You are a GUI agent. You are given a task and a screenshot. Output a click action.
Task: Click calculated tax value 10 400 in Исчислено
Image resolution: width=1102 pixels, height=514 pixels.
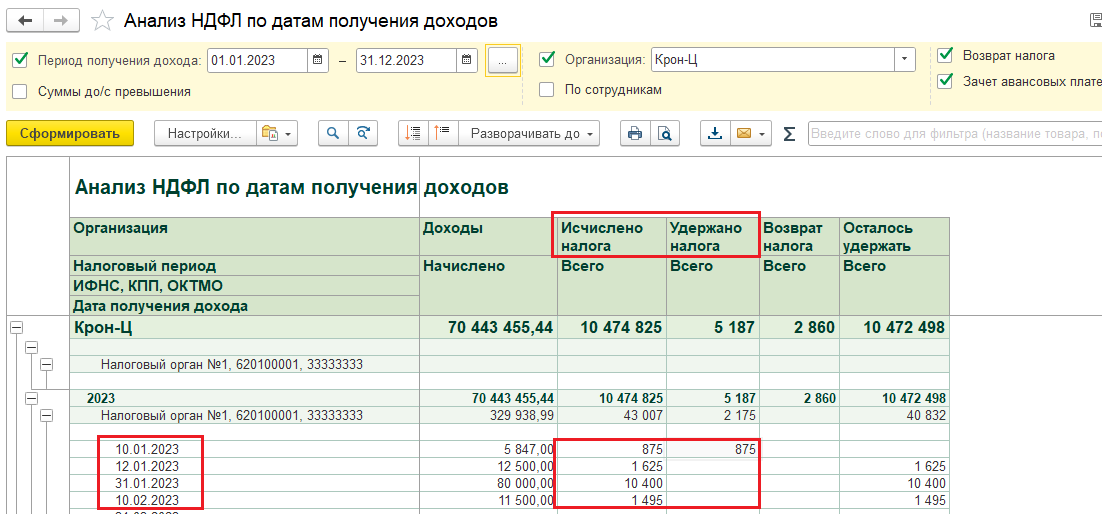point(641,483)
